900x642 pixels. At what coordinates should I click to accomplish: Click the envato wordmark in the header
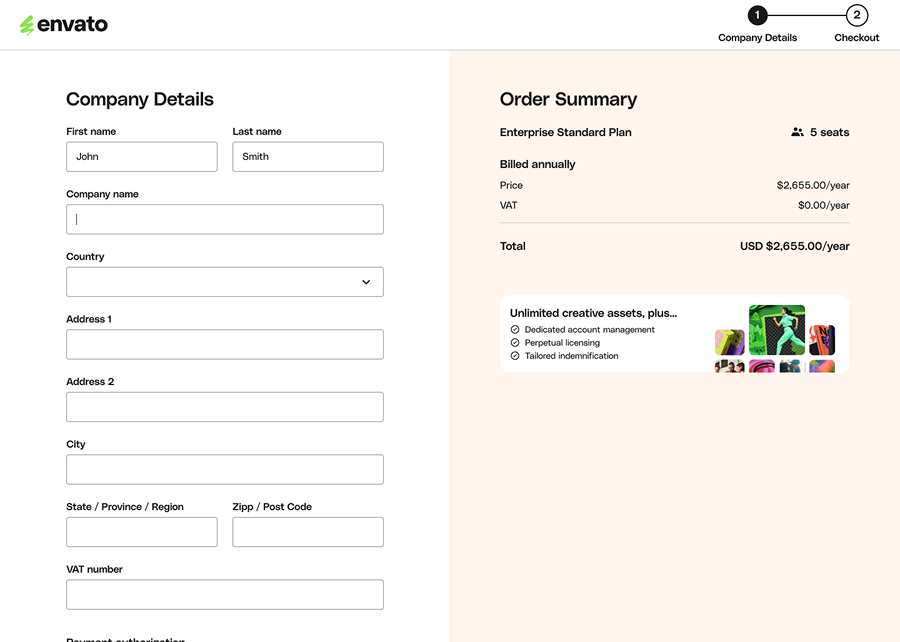tap(75, 24)
